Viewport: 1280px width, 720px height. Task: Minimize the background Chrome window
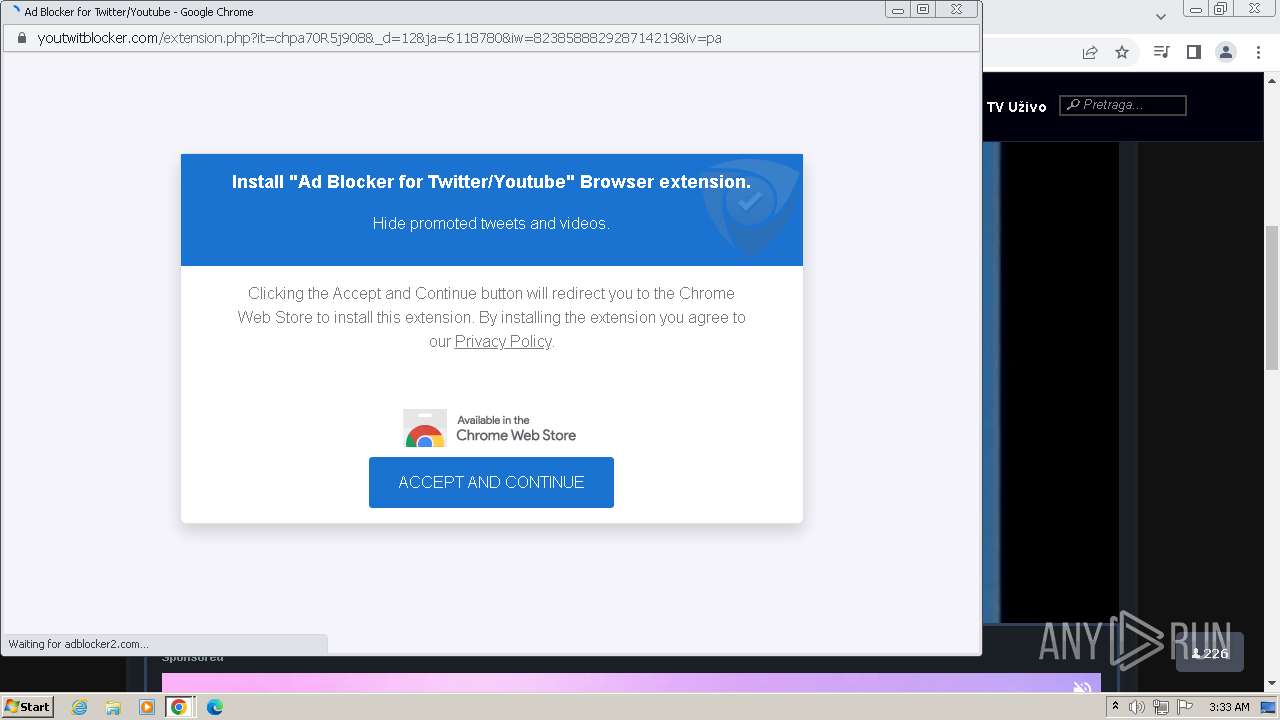click(1196, 9)
